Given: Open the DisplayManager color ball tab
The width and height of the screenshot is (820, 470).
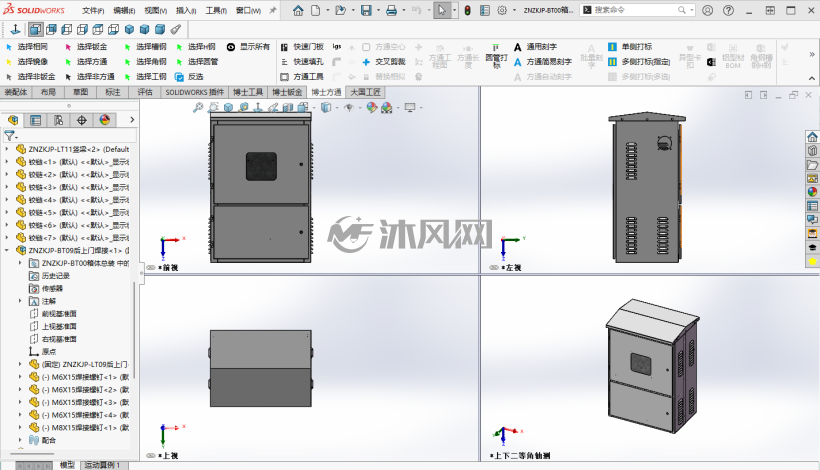Looking at the screenshot, I should click(x=105, y=120).
